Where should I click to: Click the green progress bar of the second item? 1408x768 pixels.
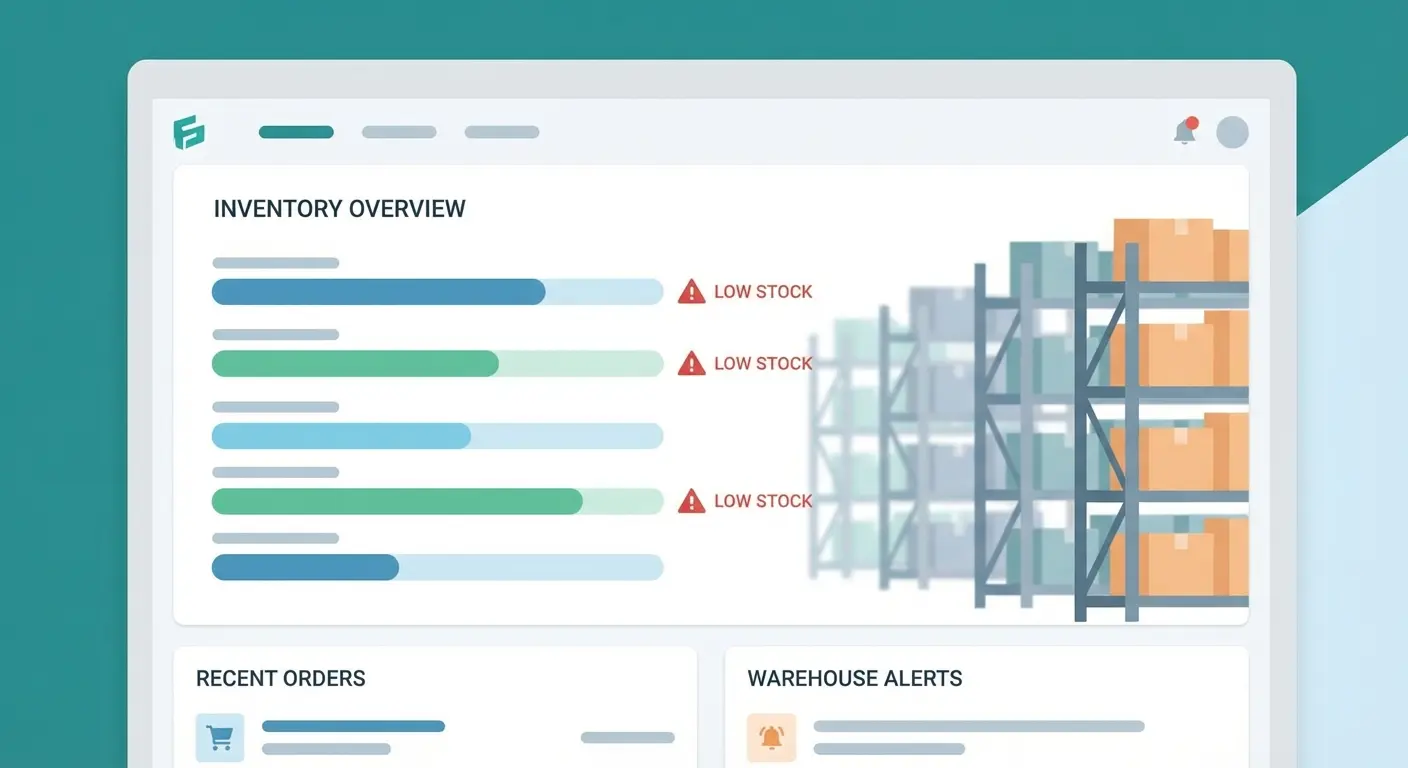(354, 364)
